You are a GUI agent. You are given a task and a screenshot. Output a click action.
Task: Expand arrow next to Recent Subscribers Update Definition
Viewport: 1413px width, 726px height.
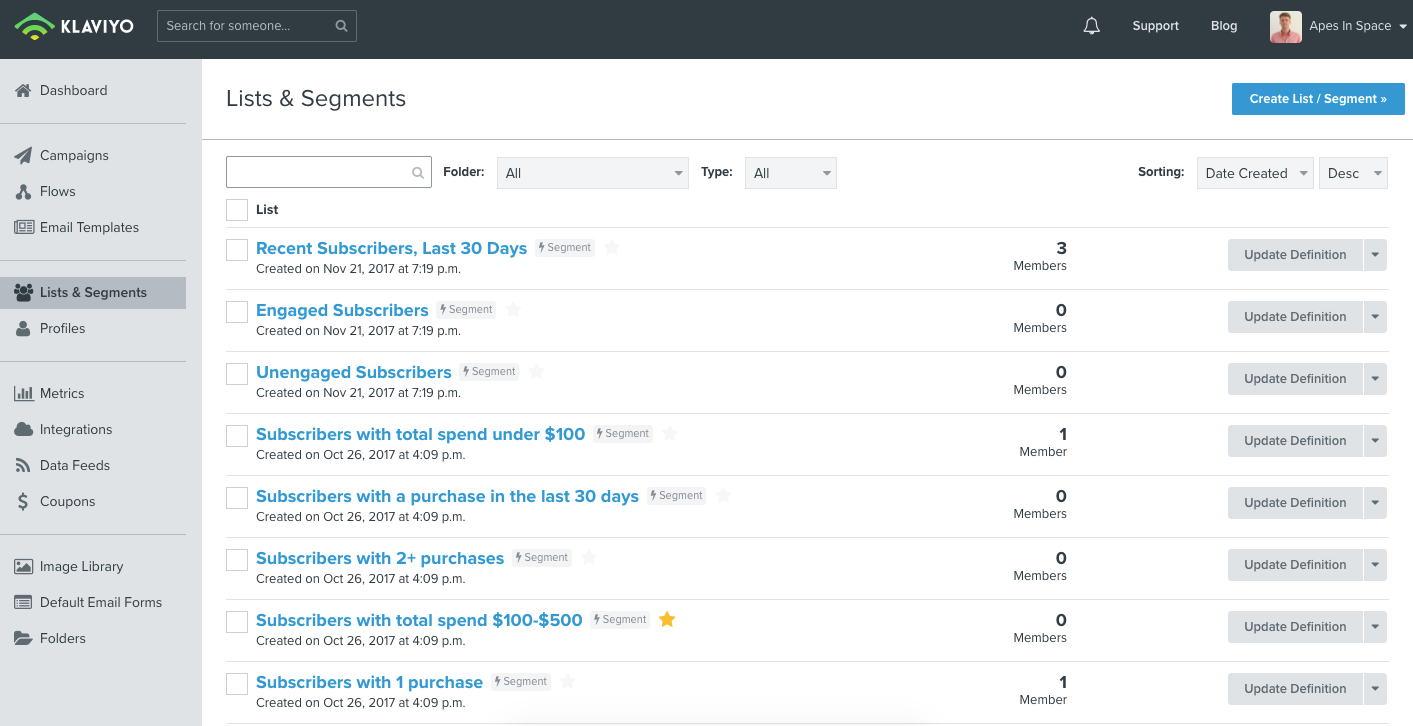click(x=1375, y=255)
